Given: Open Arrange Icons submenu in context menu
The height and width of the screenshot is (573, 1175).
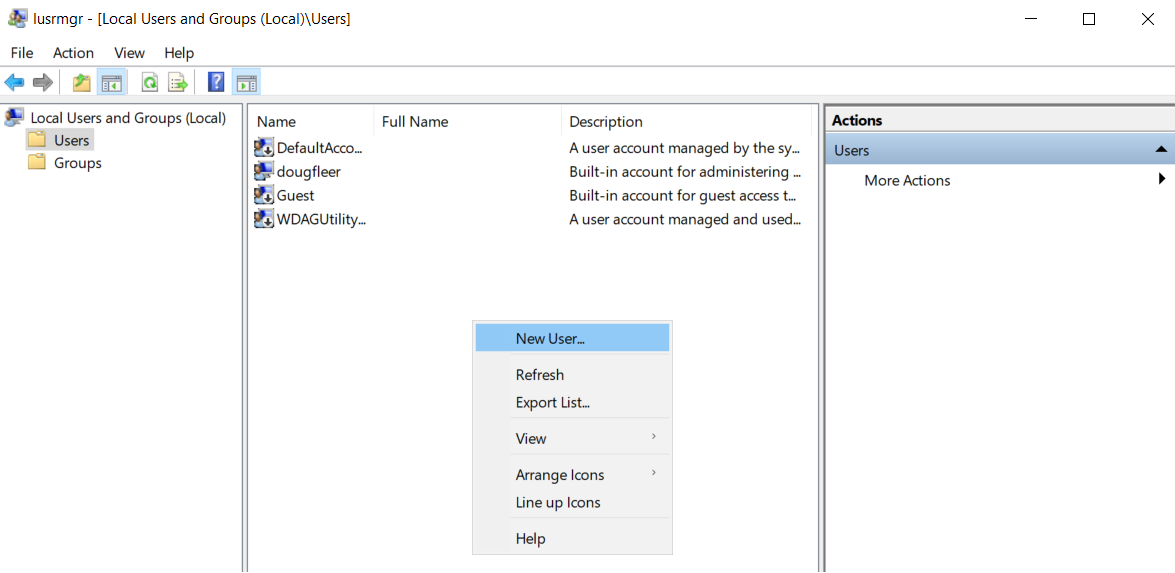Looking at the screenshot, I should (573, 475).
